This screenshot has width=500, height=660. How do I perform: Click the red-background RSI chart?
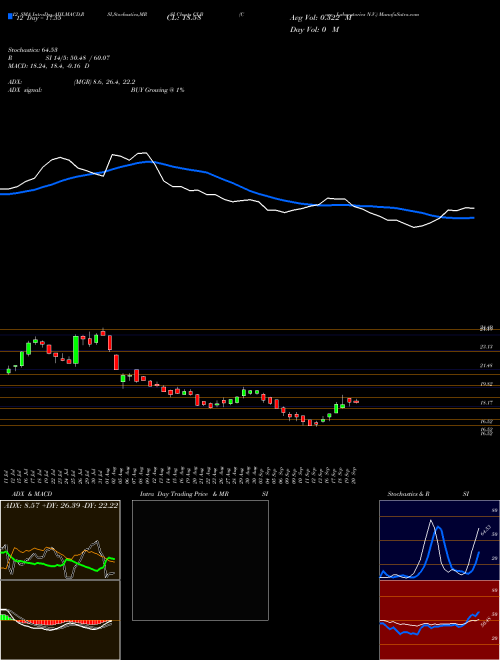[x=439, y=620]
